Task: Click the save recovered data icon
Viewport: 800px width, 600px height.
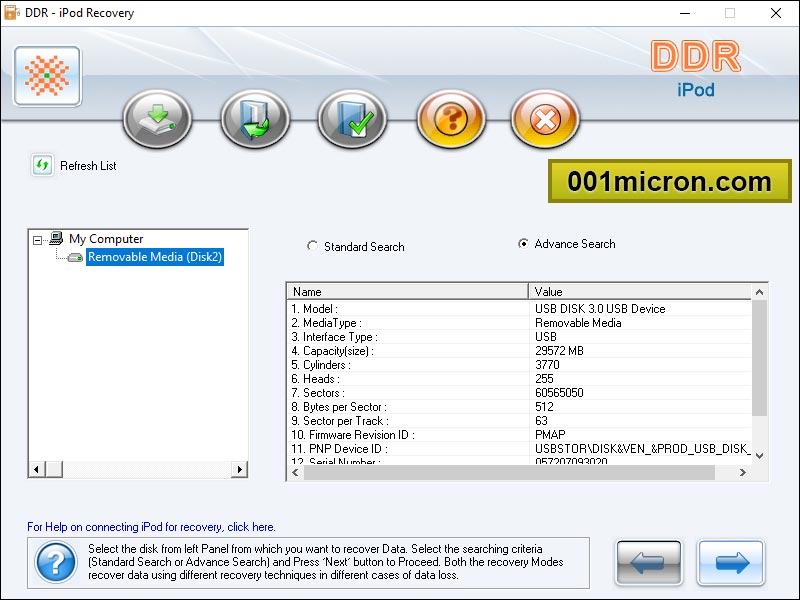Action: tap(254, 117)
